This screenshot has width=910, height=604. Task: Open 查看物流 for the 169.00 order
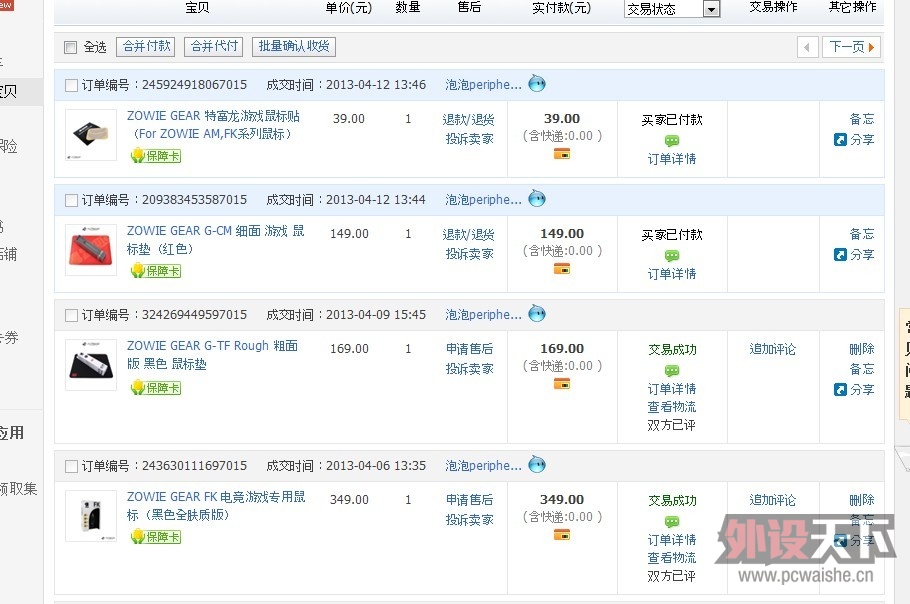pos(672,407)
